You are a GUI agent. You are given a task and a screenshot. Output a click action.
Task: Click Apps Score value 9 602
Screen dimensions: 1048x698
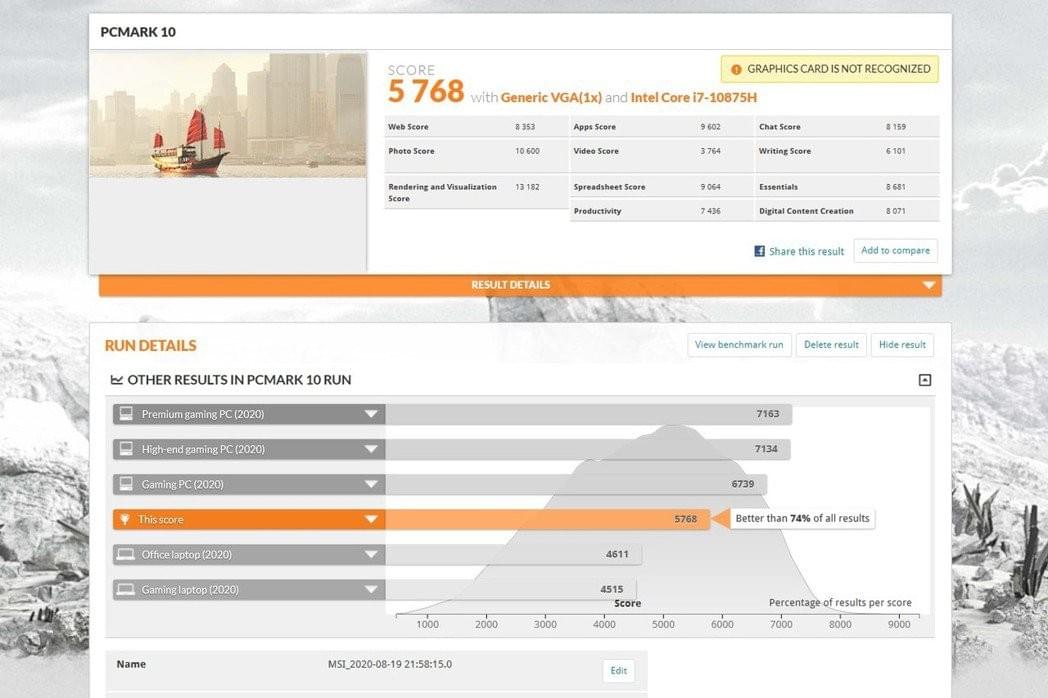pos(710,126)
